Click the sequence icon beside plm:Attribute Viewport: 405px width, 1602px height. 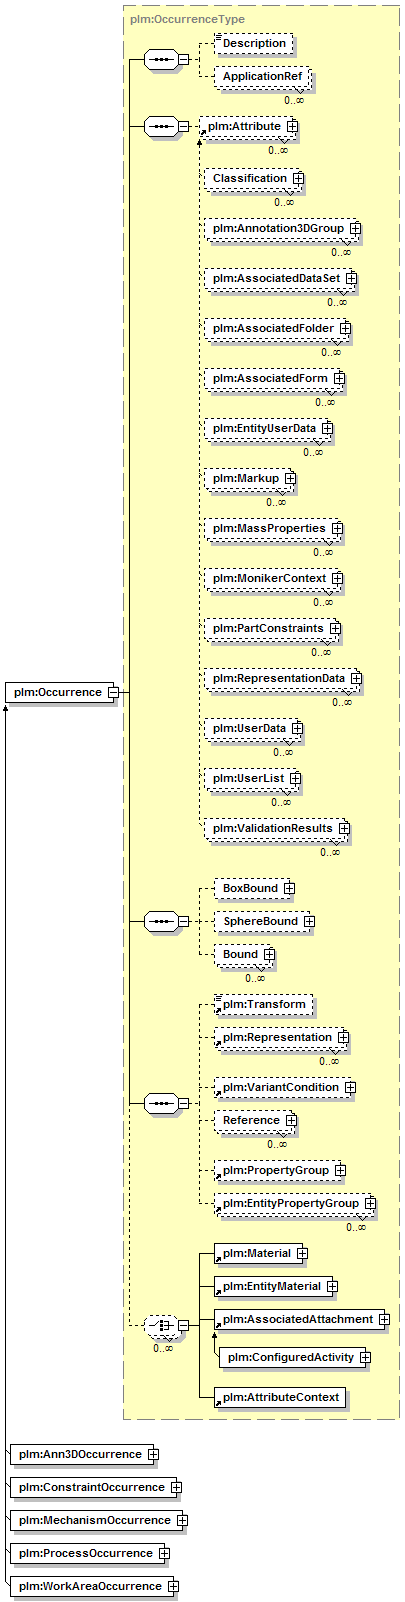pyautogui.click(x=160, y=127)
